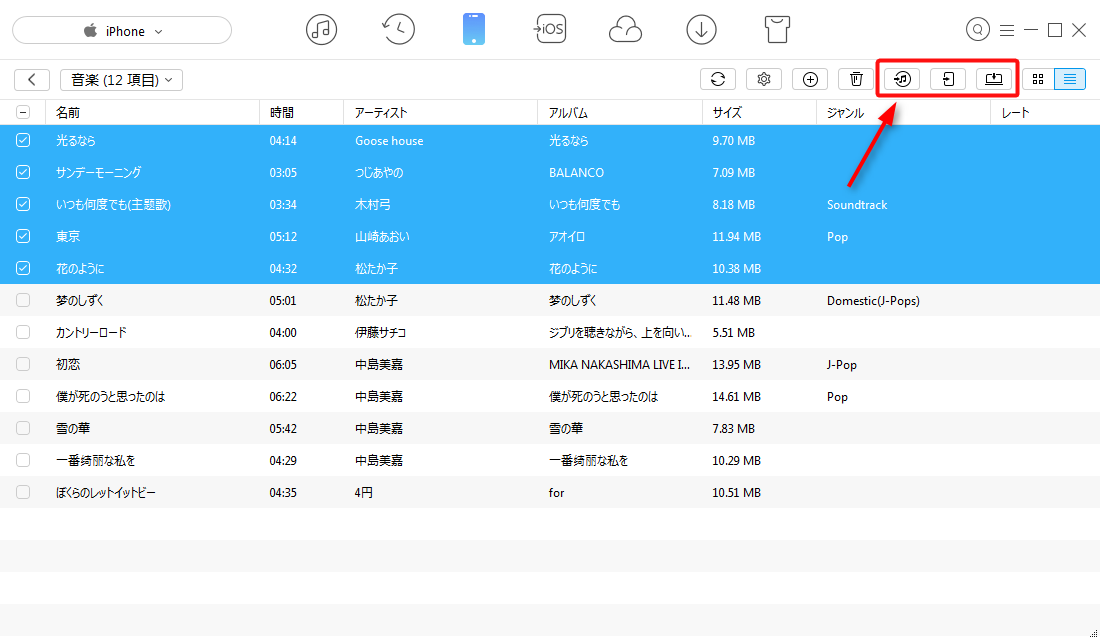Viewport: 1100px width, 640px height.
Task: Select artist Goose house cell
Action: click(x=389, y=140)
